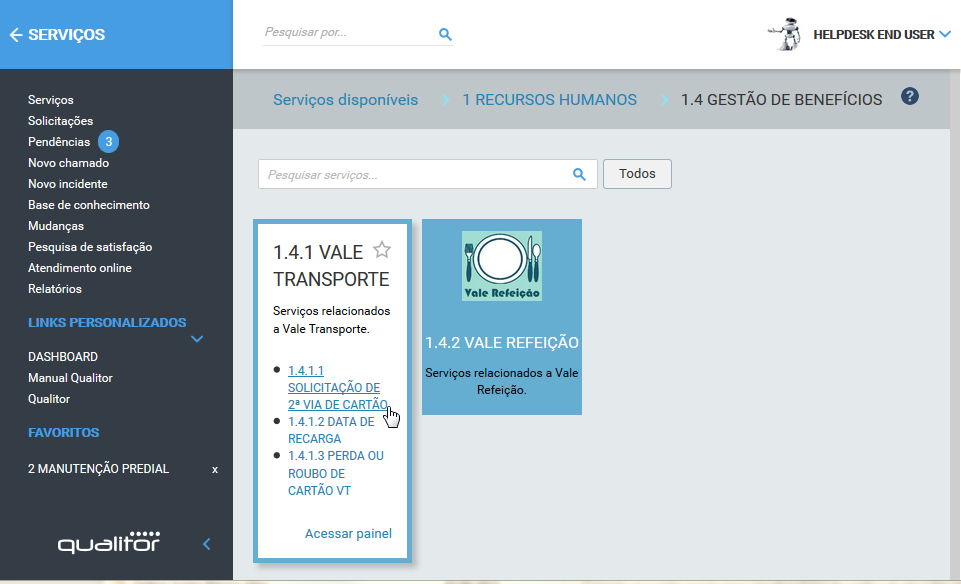961x584 pixels.
Task: Click the Pendências badge showing 3
Action: click(108, 142)
